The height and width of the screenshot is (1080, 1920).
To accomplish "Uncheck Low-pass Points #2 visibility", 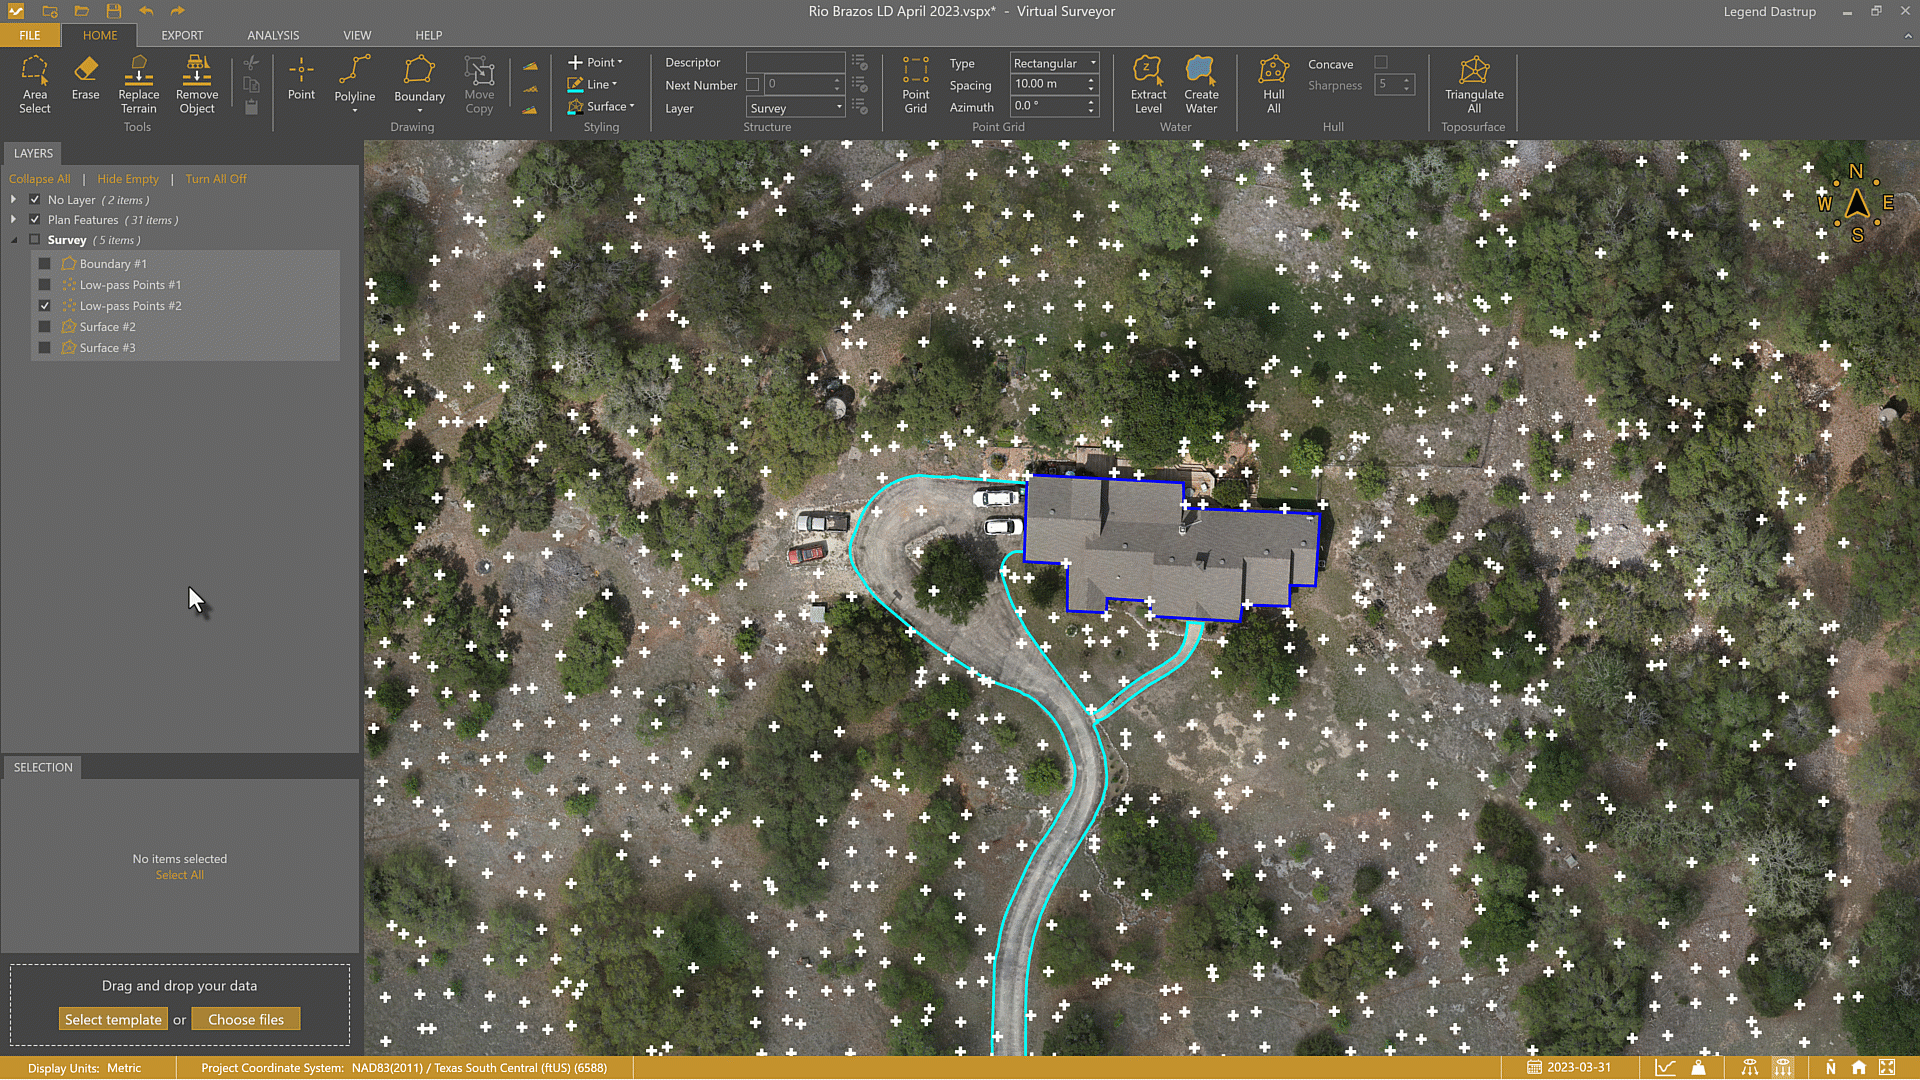I will (44, 306).
